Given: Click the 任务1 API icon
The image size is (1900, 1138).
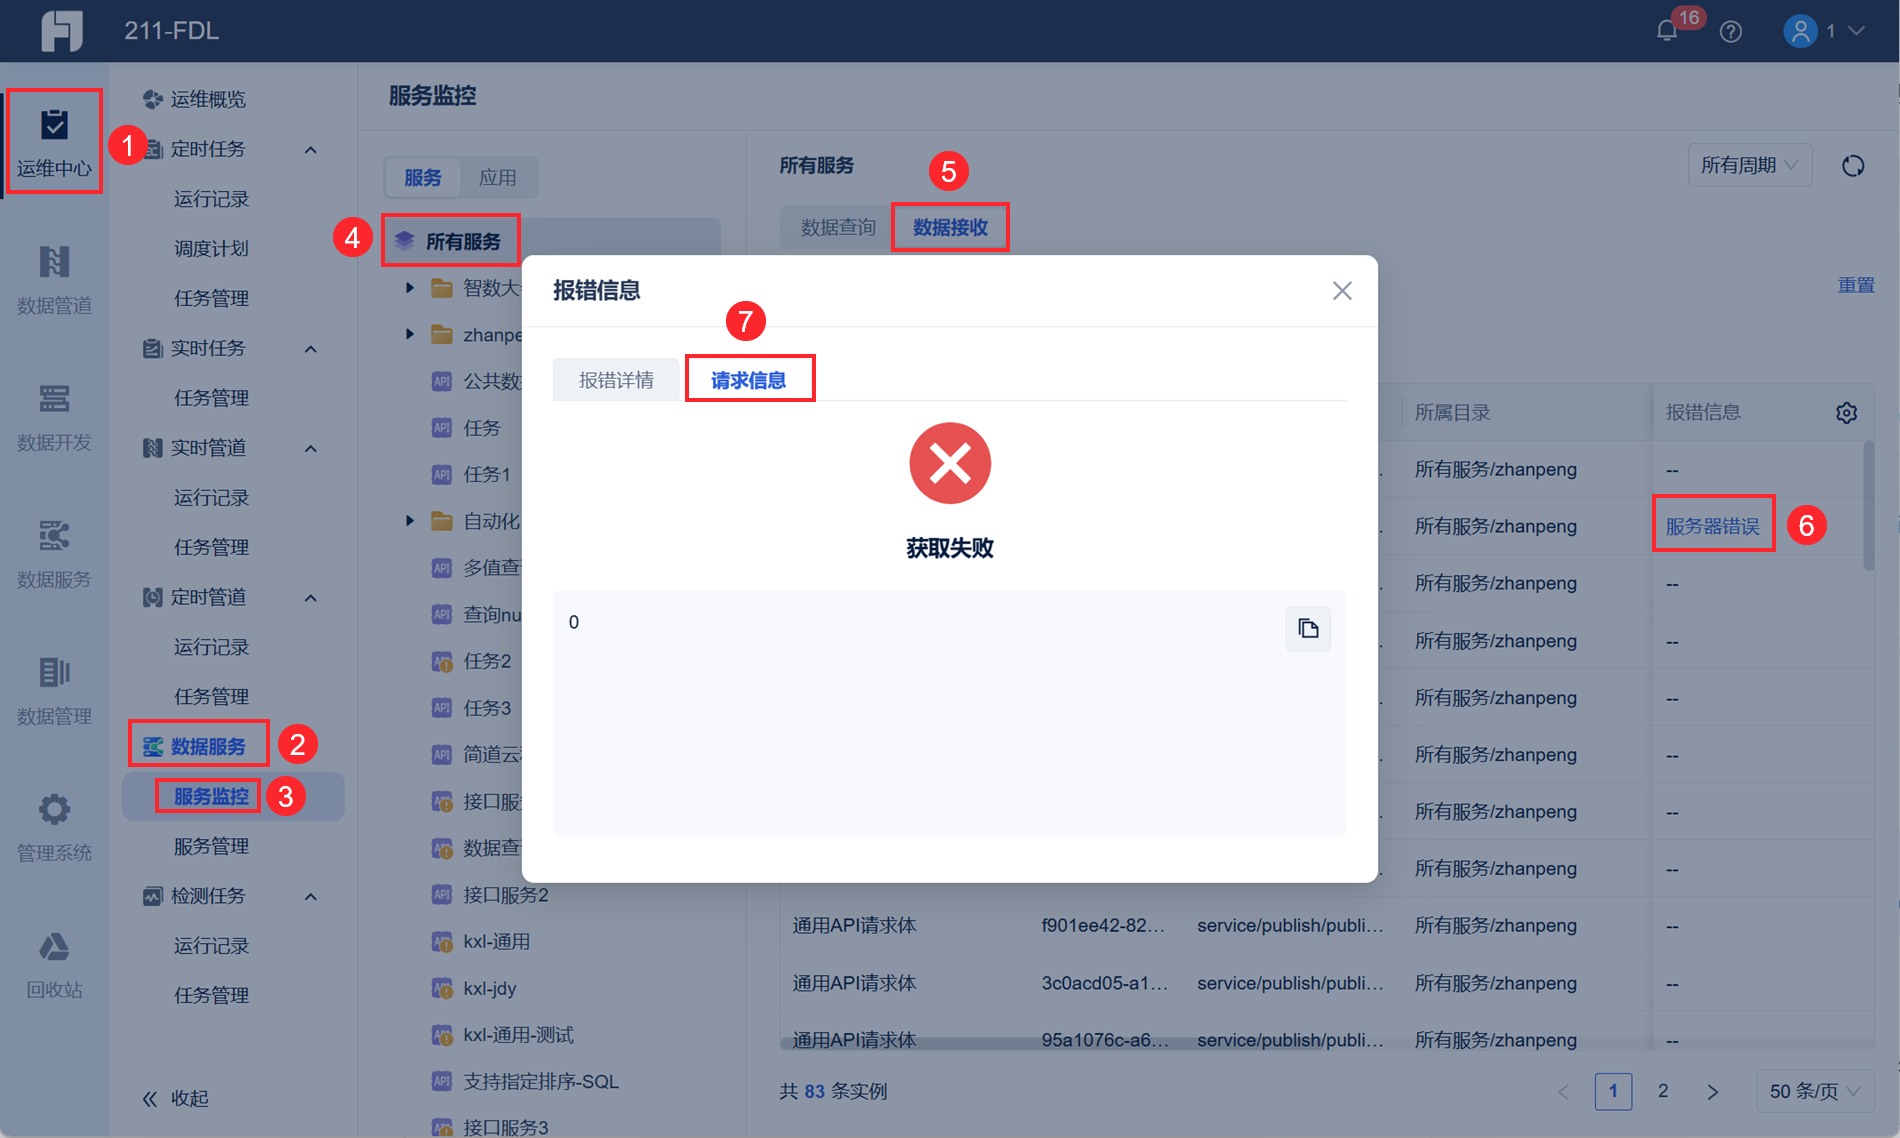Looking at the screenshot, I should 441,474.
